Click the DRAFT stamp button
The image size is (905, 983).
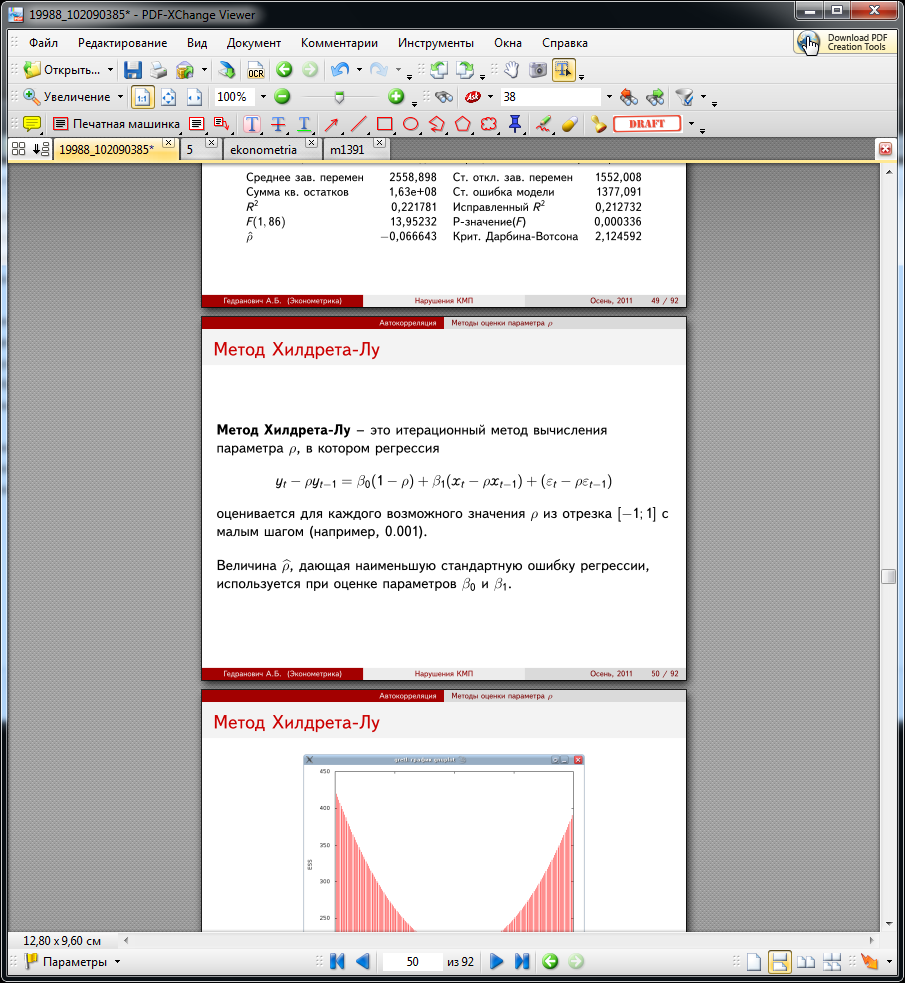click(x=647, y=124)
